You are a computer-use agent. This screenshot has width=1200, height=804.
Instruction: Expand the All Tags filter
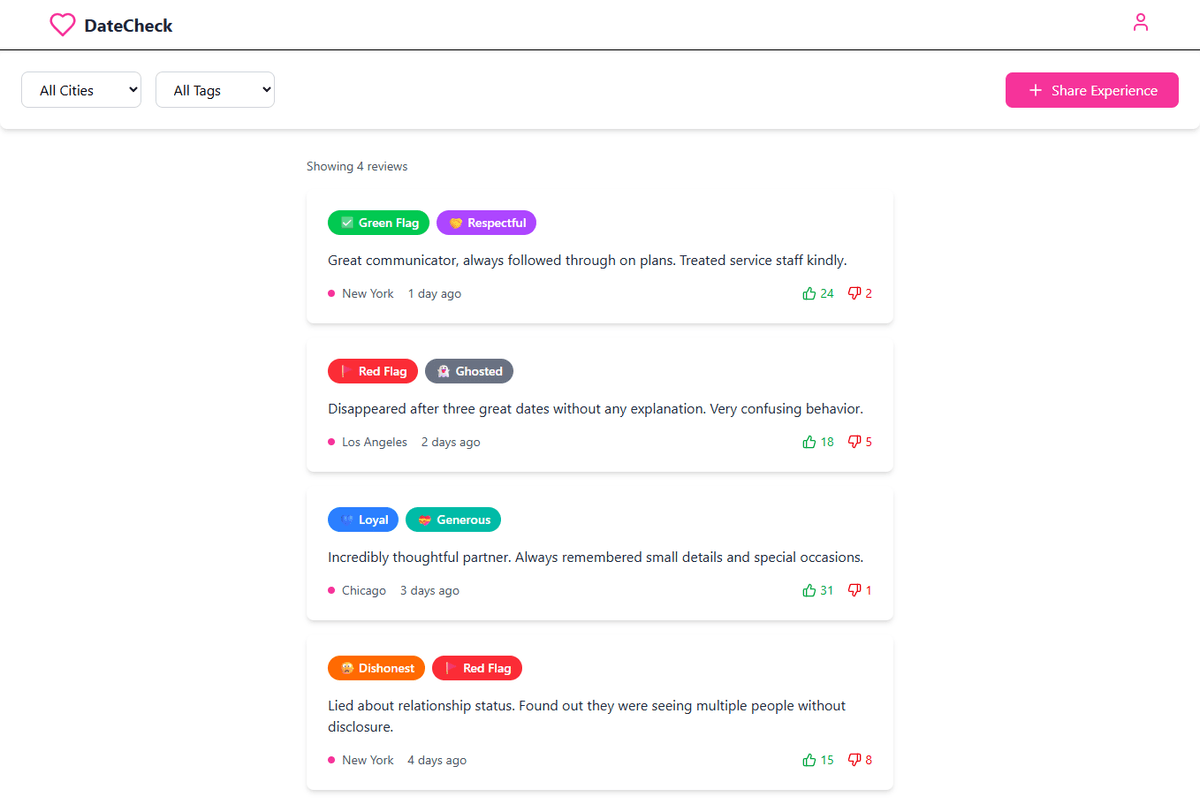point(215,90)
